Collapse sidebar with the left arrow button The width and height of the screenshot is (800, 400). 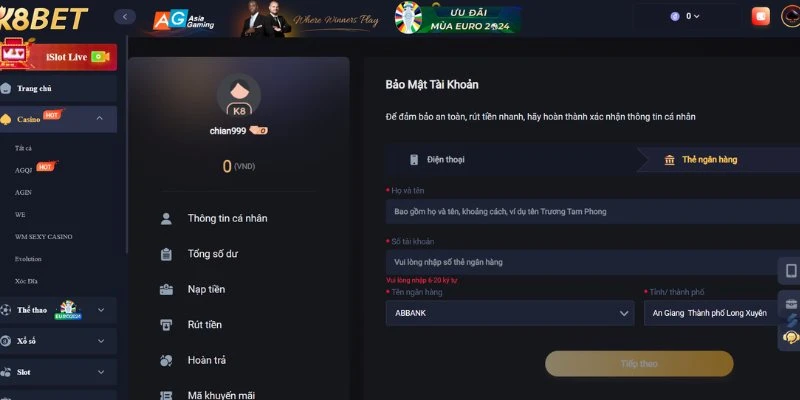[x=124, y=17]
